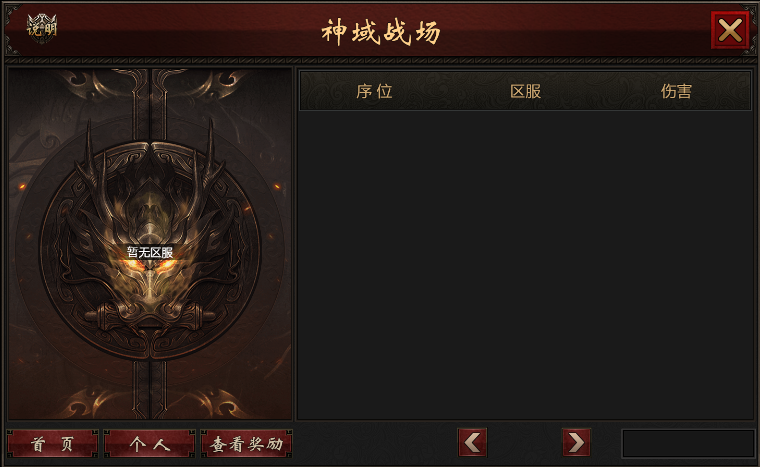Switch to the 首页 tab
The width and height of the screenshot is (760, 467).
tap(52, 443)
